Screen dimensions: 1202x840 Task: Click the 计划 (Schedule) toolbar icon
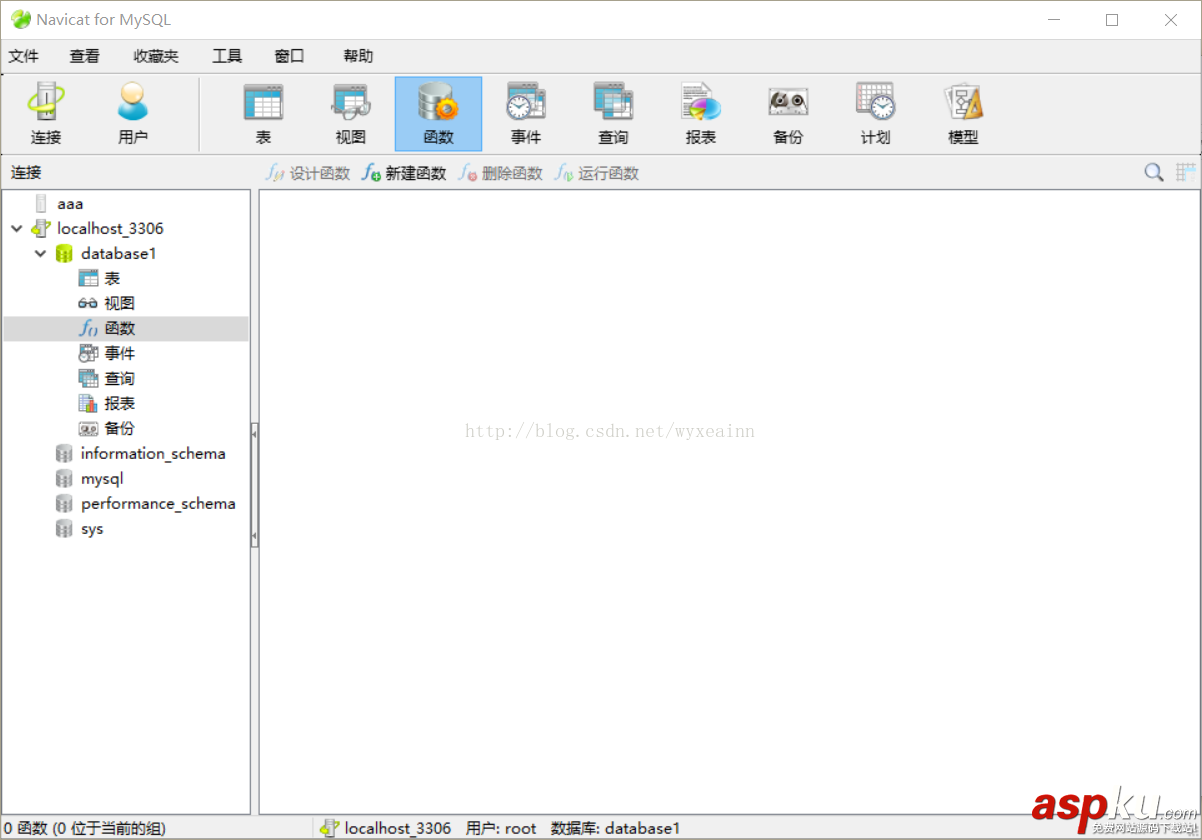[x=876, y=114]
